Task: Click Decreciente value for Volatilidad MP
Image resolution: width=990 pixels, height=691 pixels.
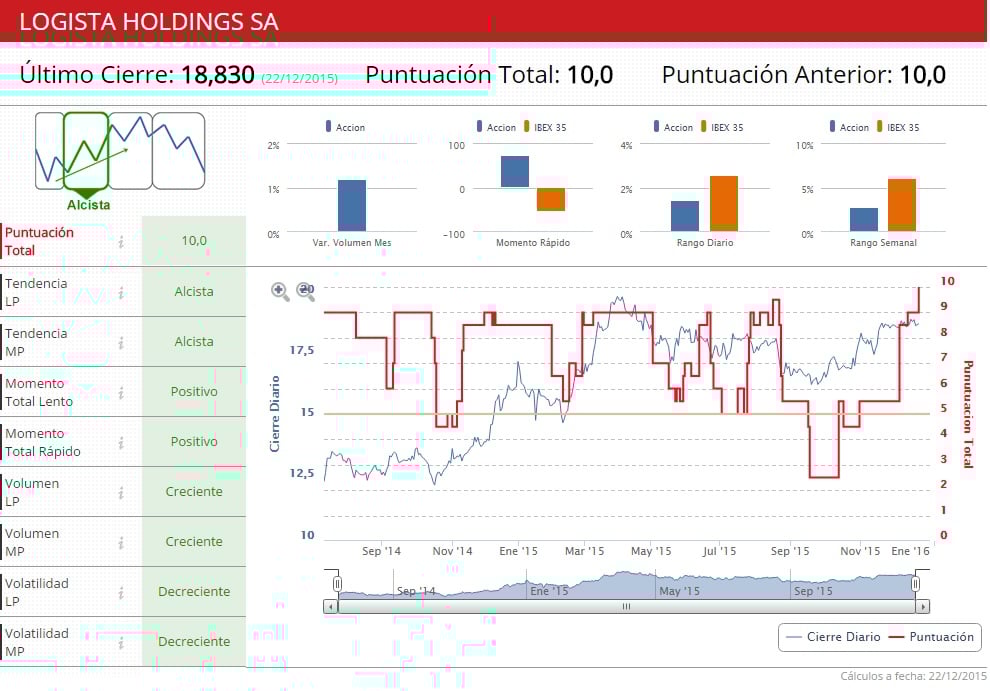Action: (x=194, y=641)
